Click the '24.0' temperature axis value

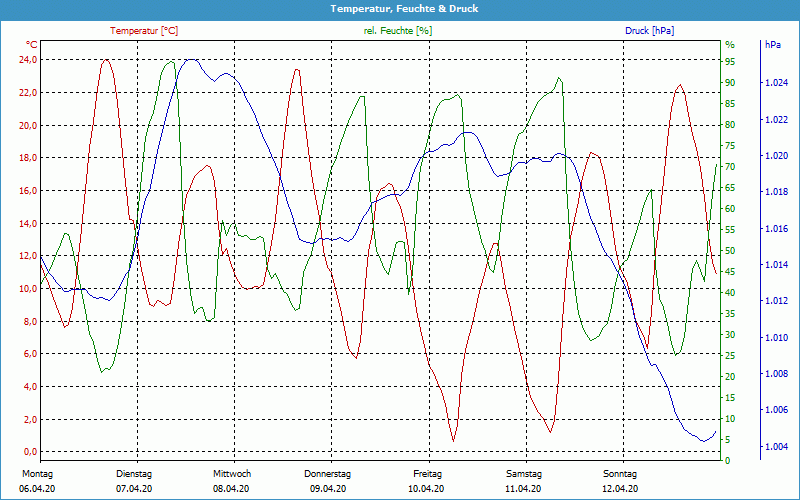point(28,60)
